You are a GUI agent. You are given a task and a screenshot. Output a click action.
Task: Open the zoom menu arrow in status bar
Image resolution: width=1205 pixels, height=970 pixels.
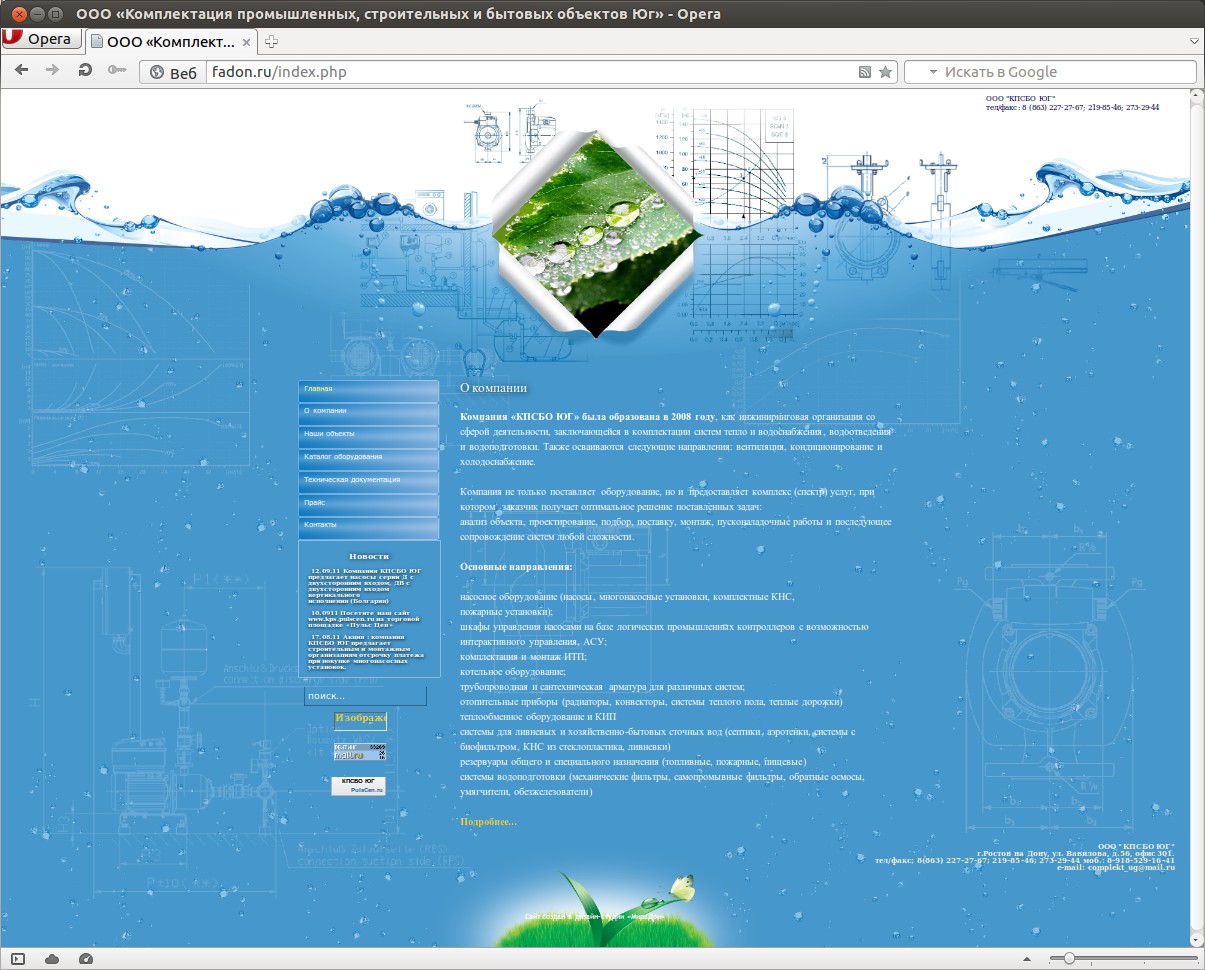click(1028, 959)
